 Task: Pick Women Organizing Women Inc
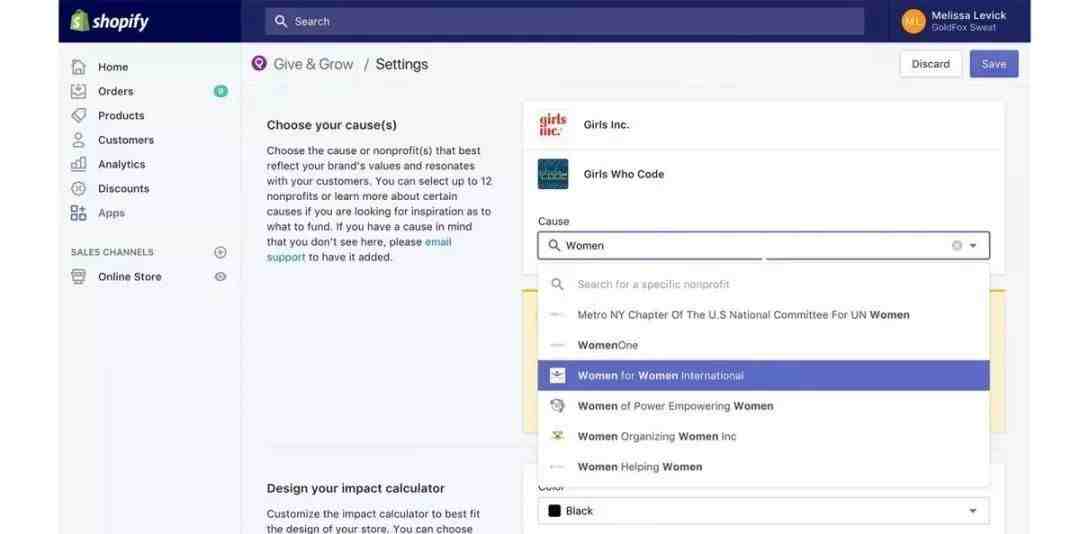(x=763, y=436)
